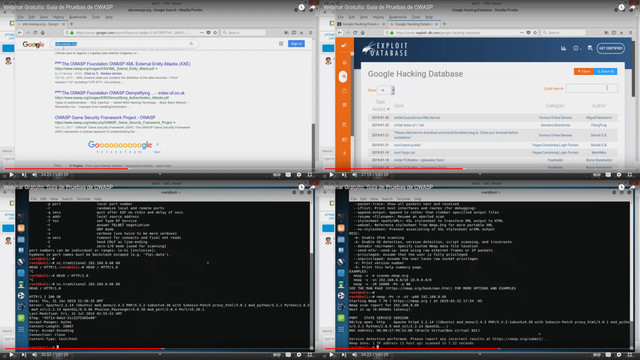Click Watch Later on bottom-right video
The image size is (640, 360).
[621, 187]
